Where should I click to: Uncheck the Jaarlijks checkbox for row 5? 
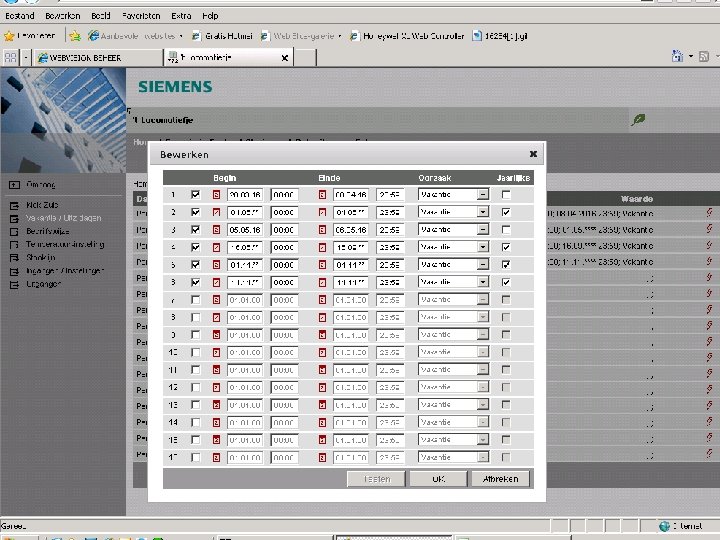(x=506, y=265)
